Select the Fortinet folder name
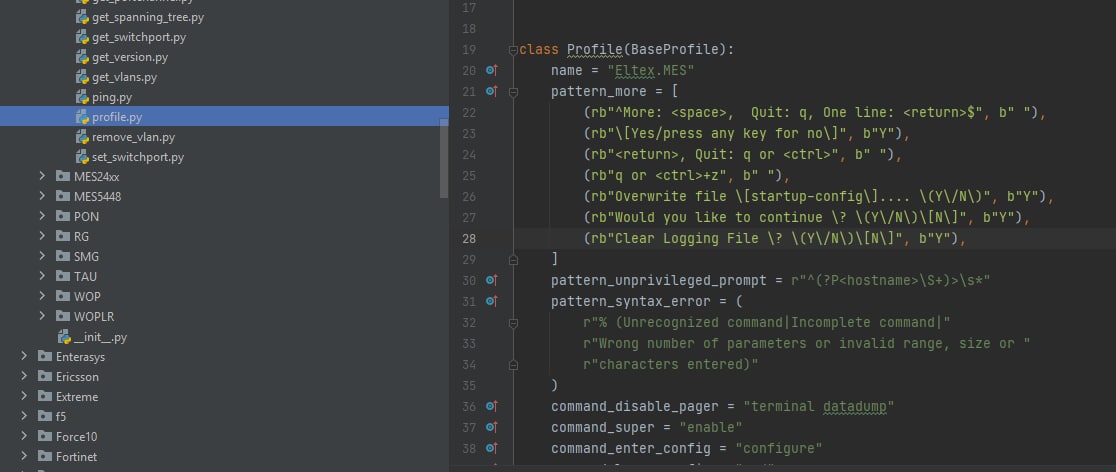 coord(76,457)
